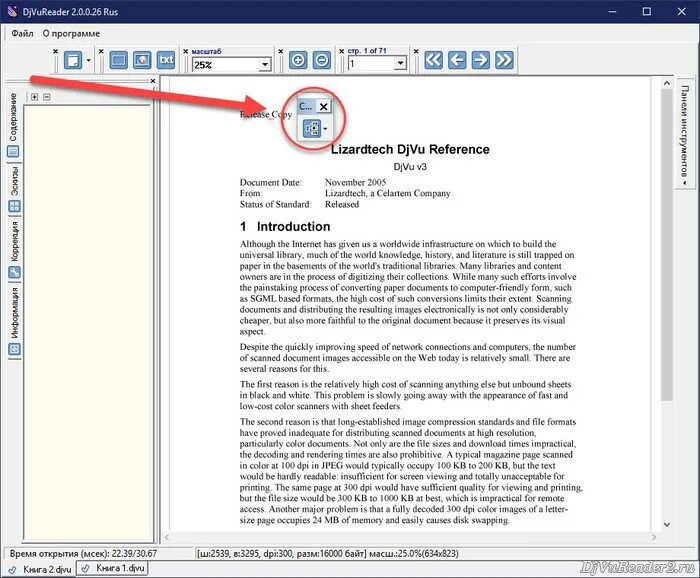Click the horizontal scrollbar right arrow
Screen dimensions: 700x578
point(654,537)
